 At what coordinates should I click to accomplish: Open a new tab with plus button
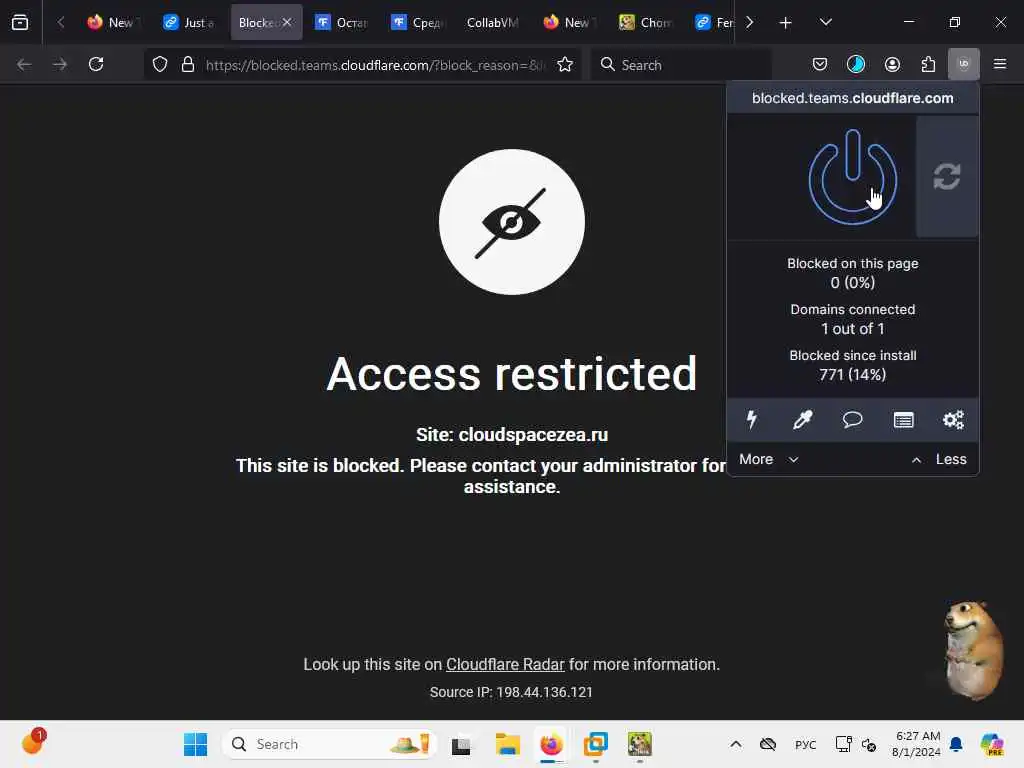tap(786, 23)
